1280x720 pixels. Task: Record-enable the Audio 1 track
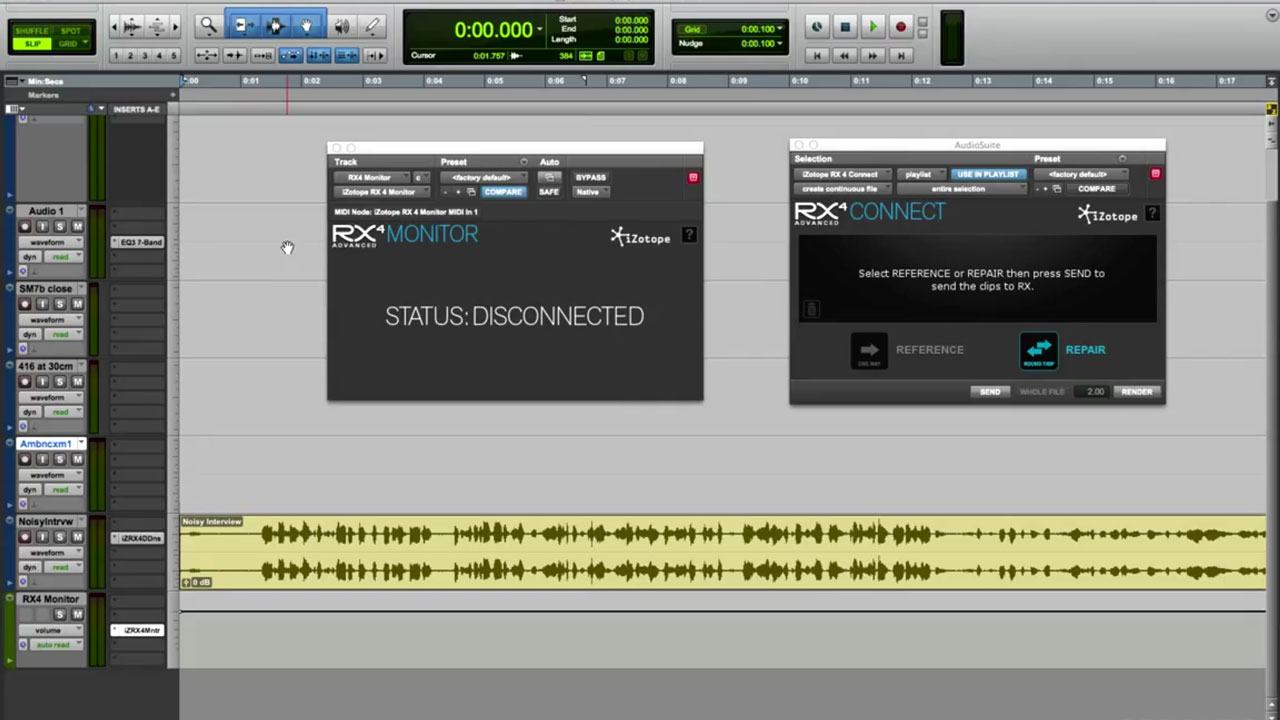coord(25,227)
